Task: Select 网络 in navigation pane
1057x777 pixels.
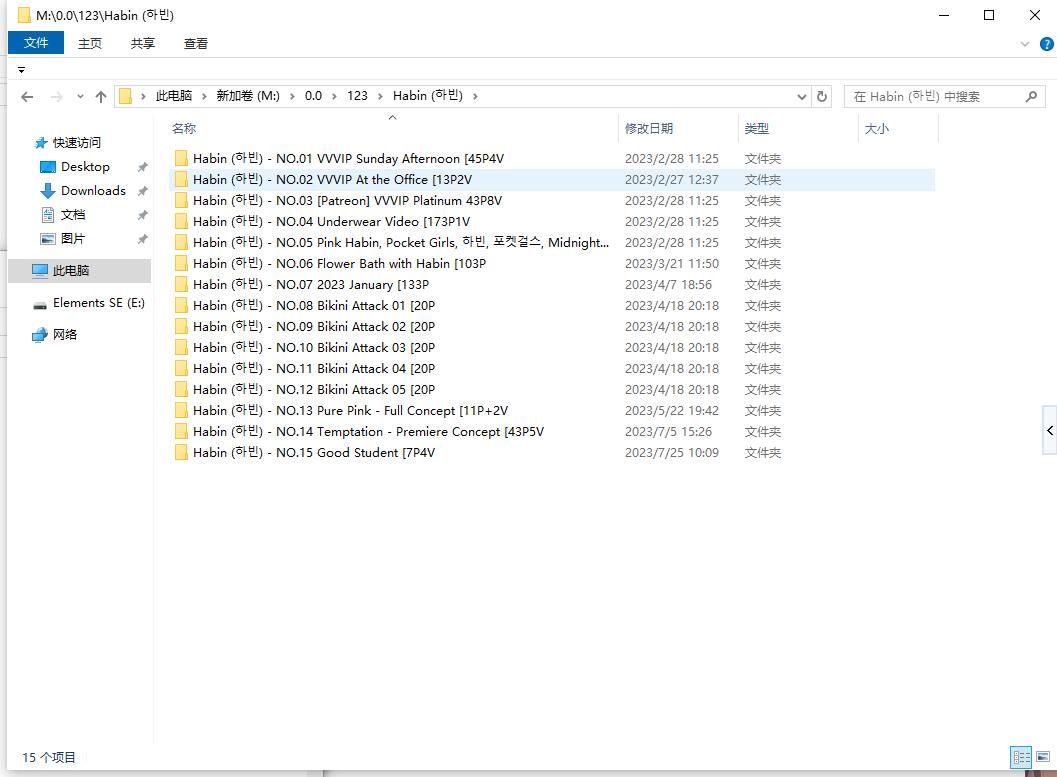Action: tap(65, 334)
